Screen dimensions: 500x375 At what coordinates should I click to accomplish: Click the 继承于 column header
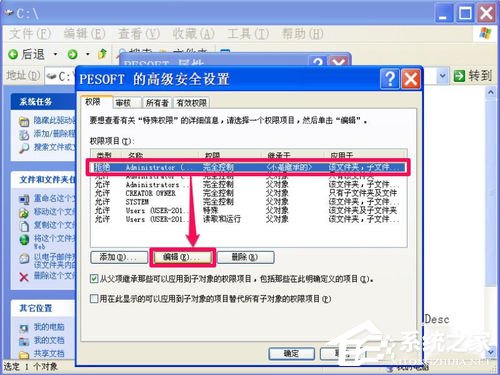point(293,154)
